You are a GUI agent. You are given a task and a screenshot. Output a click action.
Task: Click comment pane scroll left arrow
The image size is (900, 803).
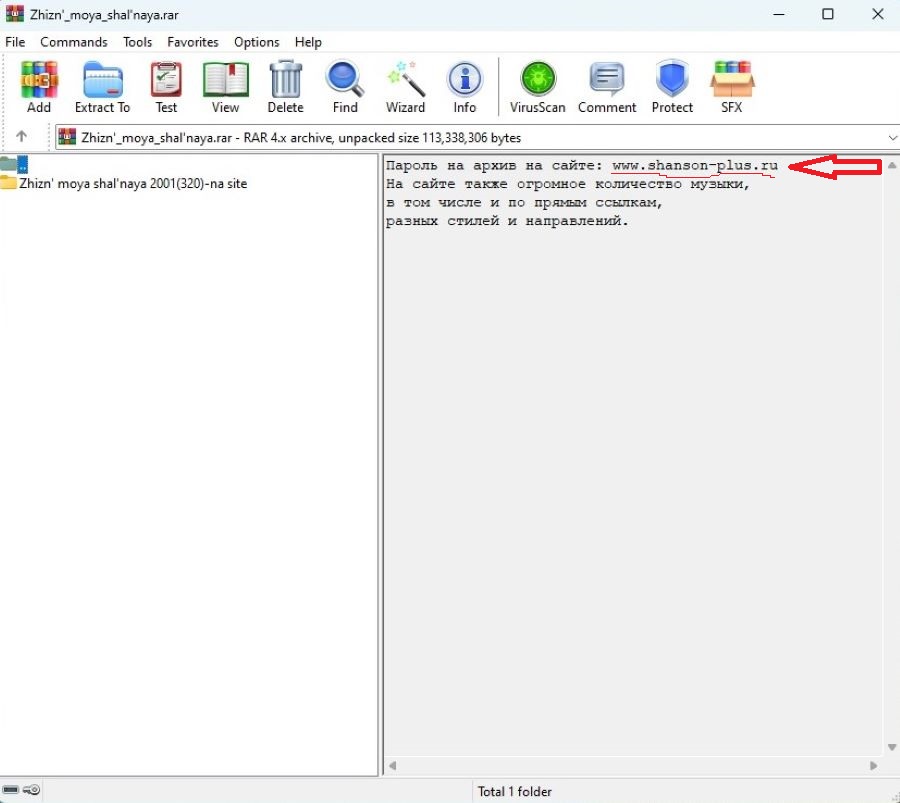tap(393, 765)
